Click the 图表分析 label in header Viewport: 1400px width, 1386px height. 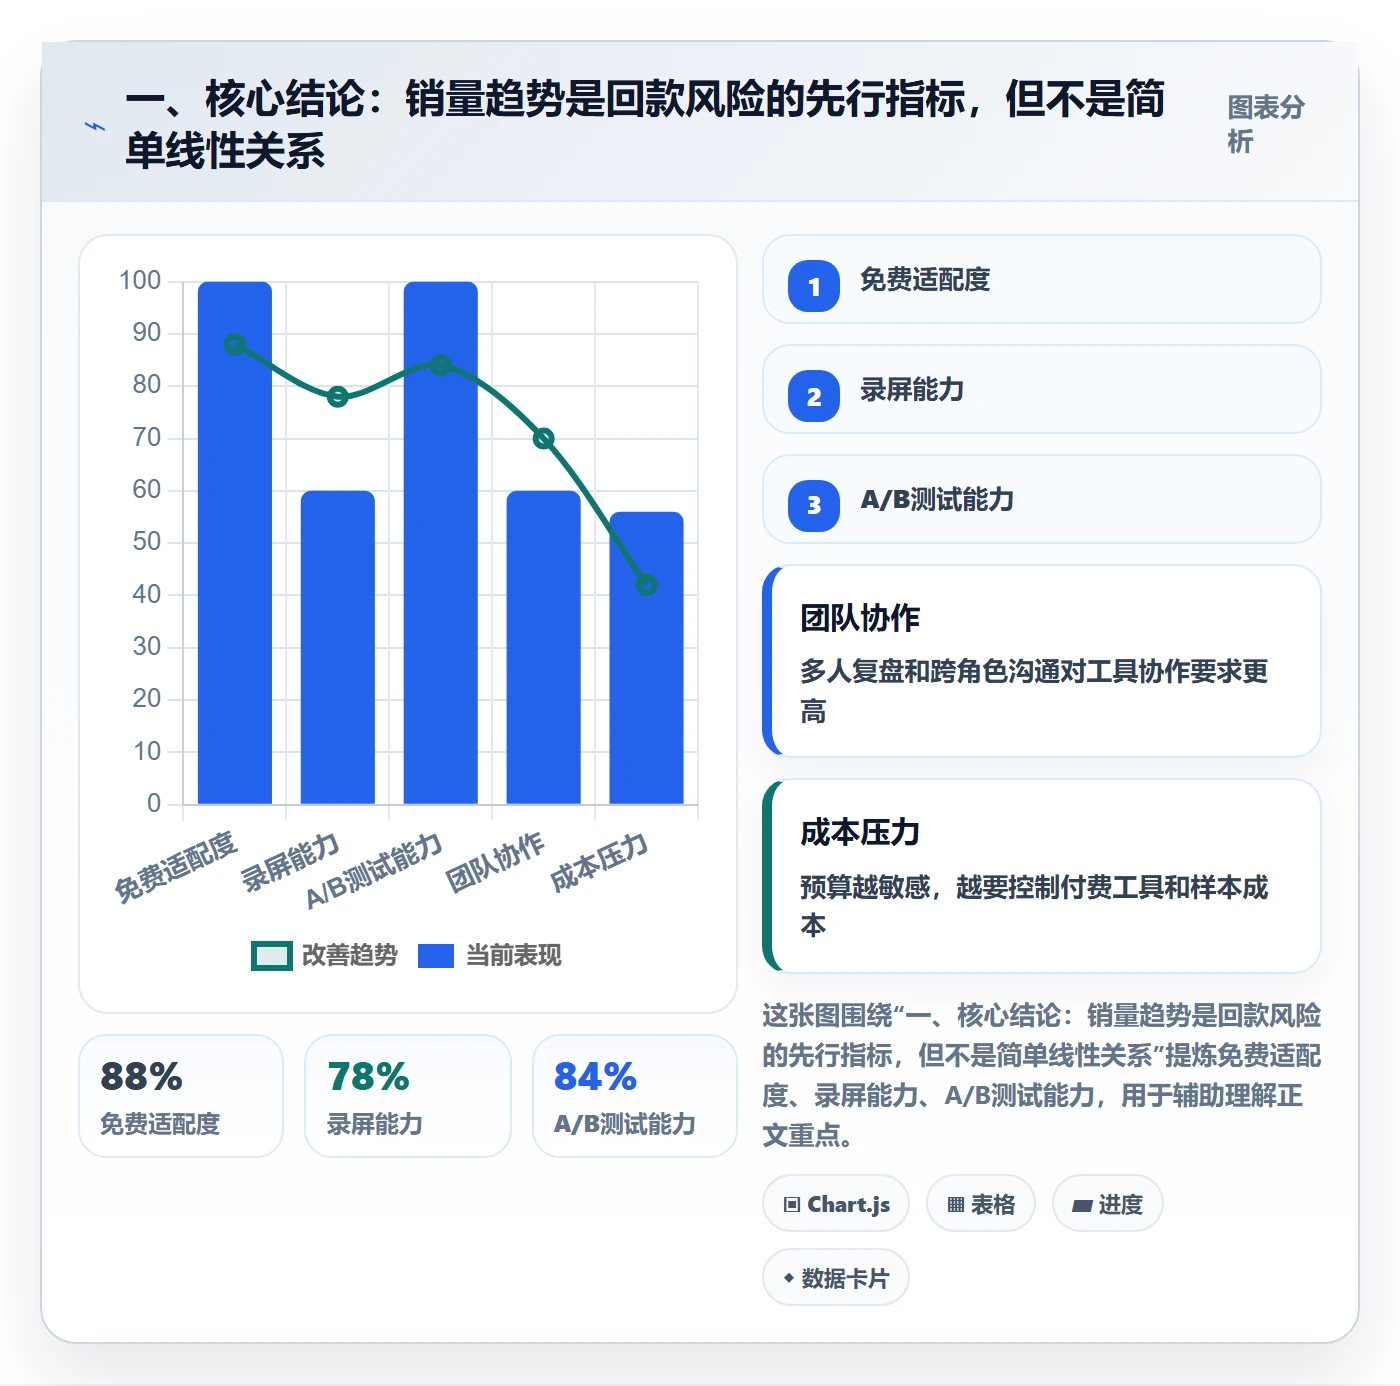pos(1266,124)
